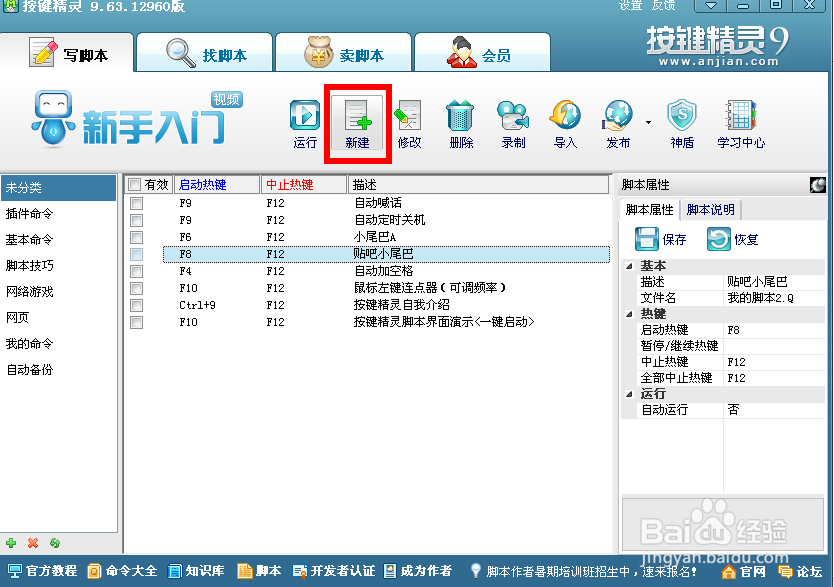834x587 pixels.
Task: Delete script using the 删除 trash icon
Action: tap(461, 123)
